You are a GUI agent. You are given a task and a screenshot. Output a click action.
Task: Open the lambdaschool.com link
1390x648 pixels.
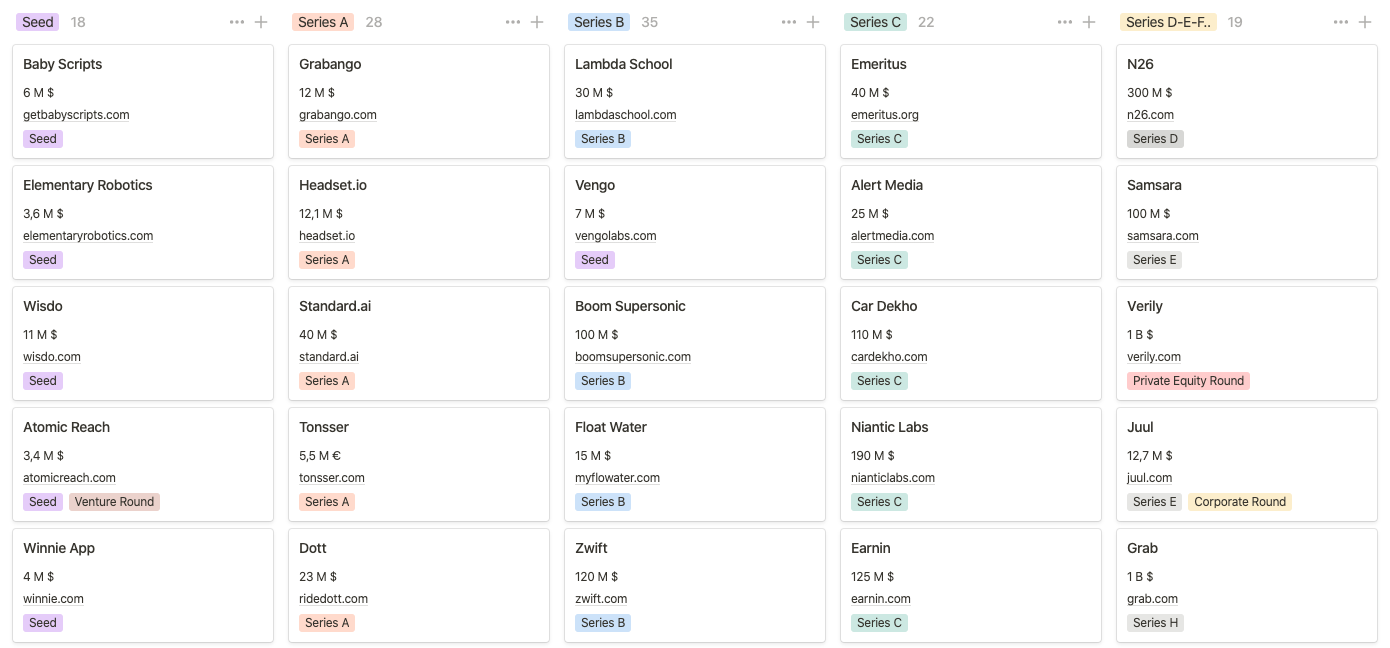(626, 115)
